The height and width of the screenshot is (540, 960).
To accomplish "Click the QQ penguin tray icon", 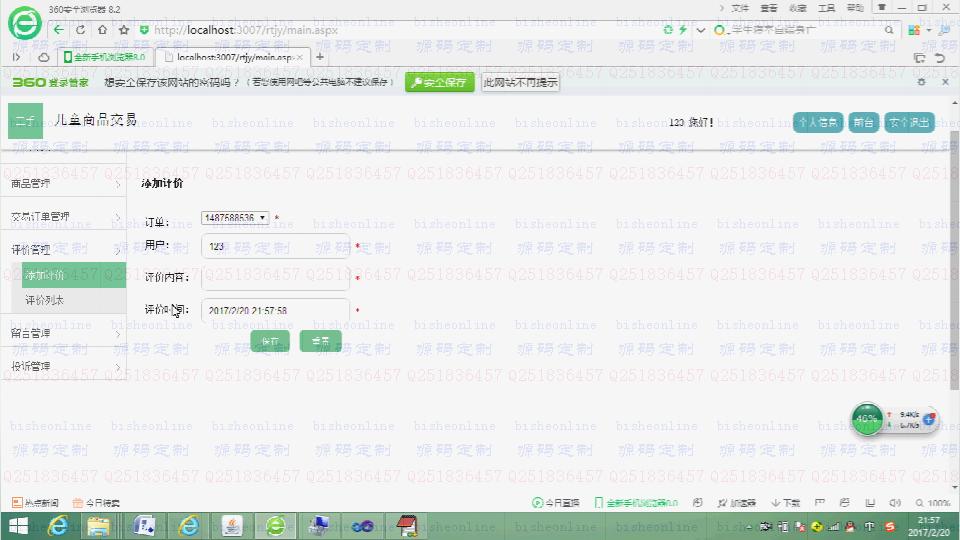I will [850, 526].
